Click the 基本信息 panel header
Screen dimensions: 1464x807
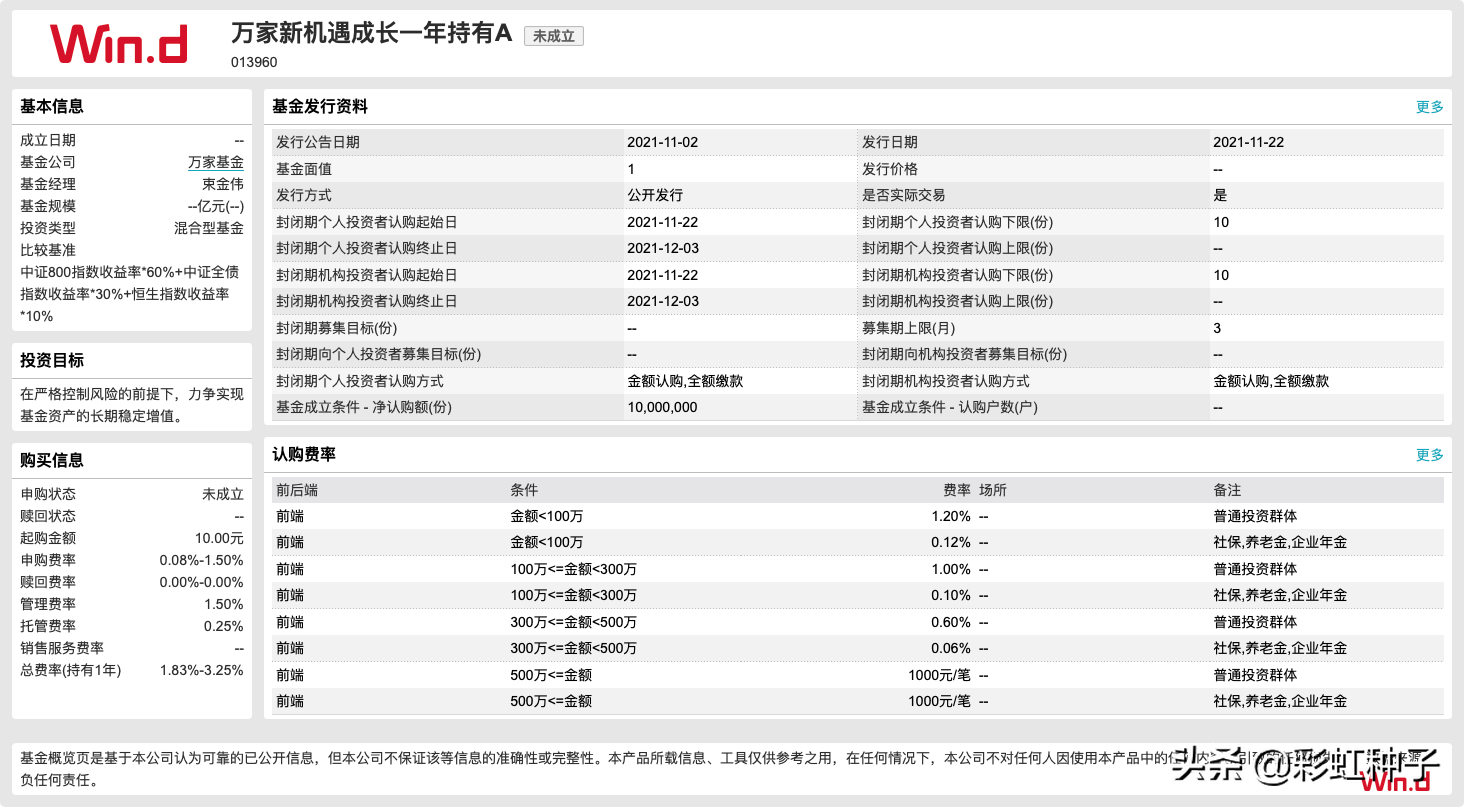tap(52, 106)
